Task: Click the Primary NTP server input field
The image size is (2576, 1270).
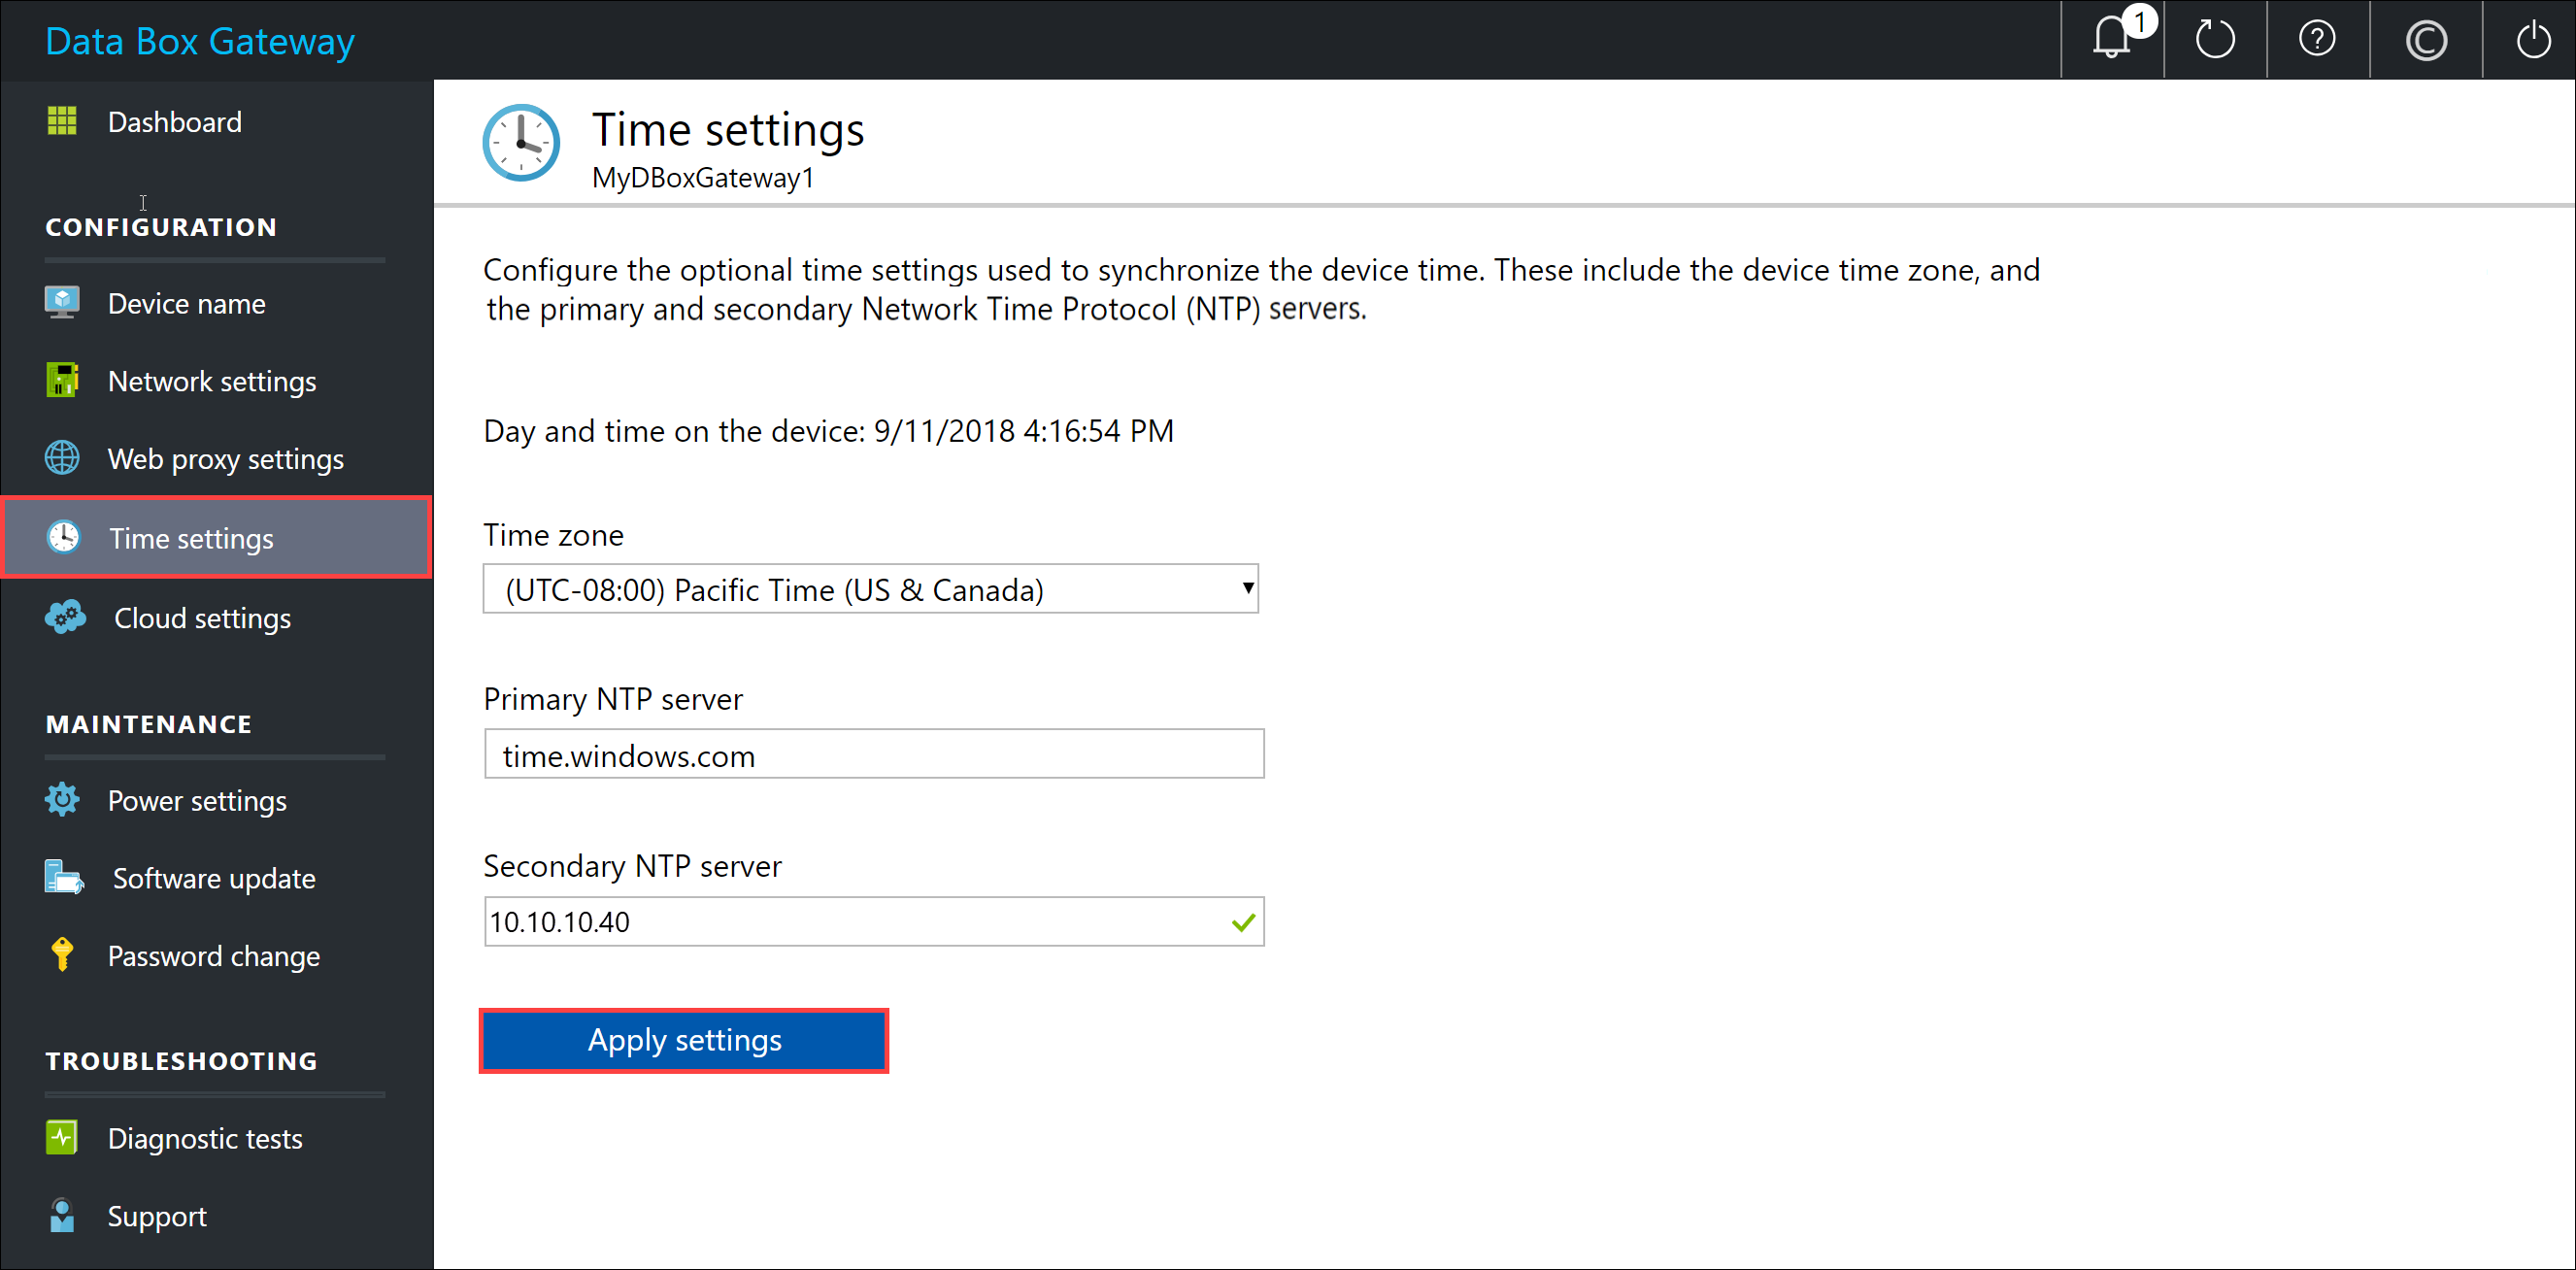Action: [x=874, y=754]
